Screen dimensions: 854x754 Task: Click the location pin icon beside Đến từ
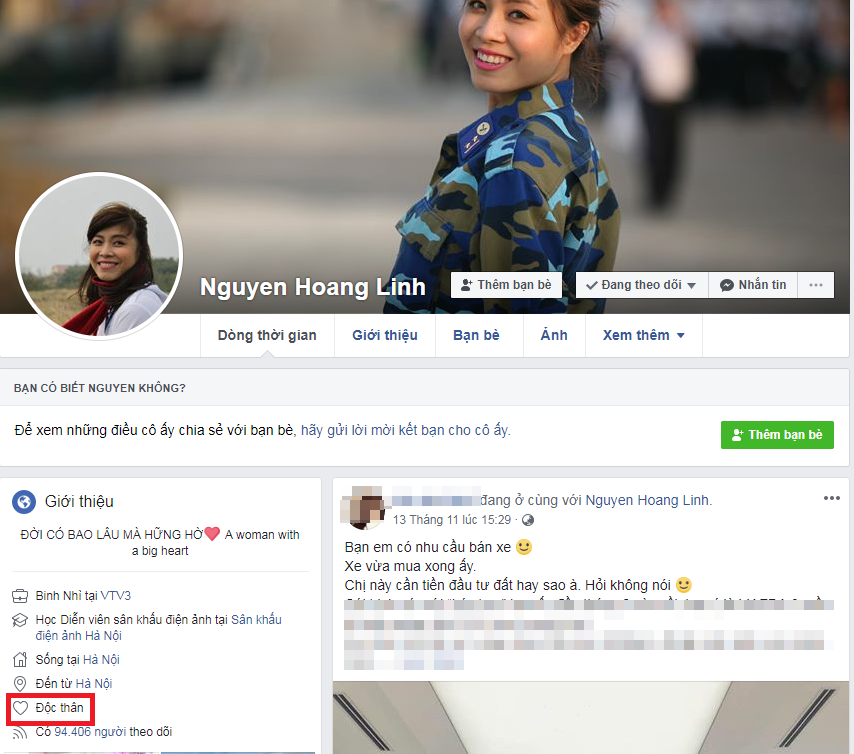tap(19, 684)
